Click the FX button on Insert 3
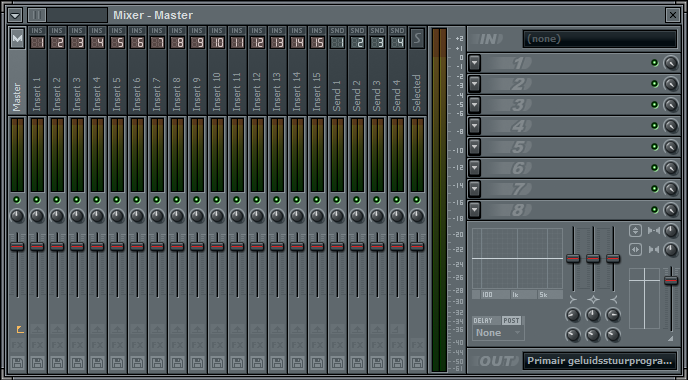 tap(77, 345)
